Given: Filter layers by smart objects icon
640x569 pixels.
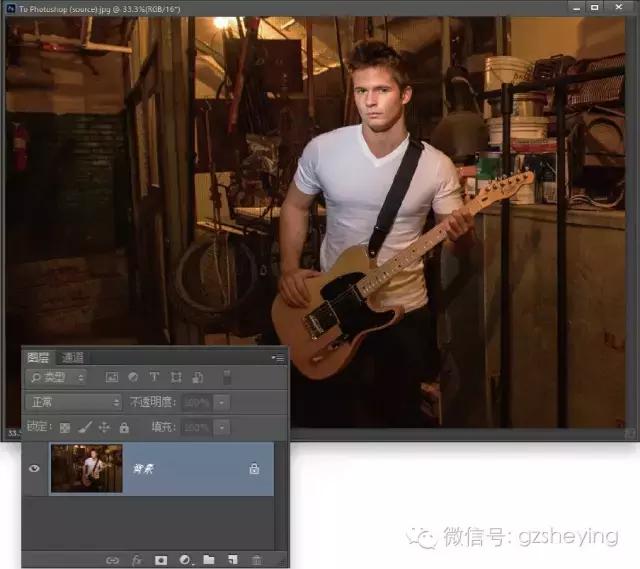Looking at the screenshot, I should pos(198,377).
